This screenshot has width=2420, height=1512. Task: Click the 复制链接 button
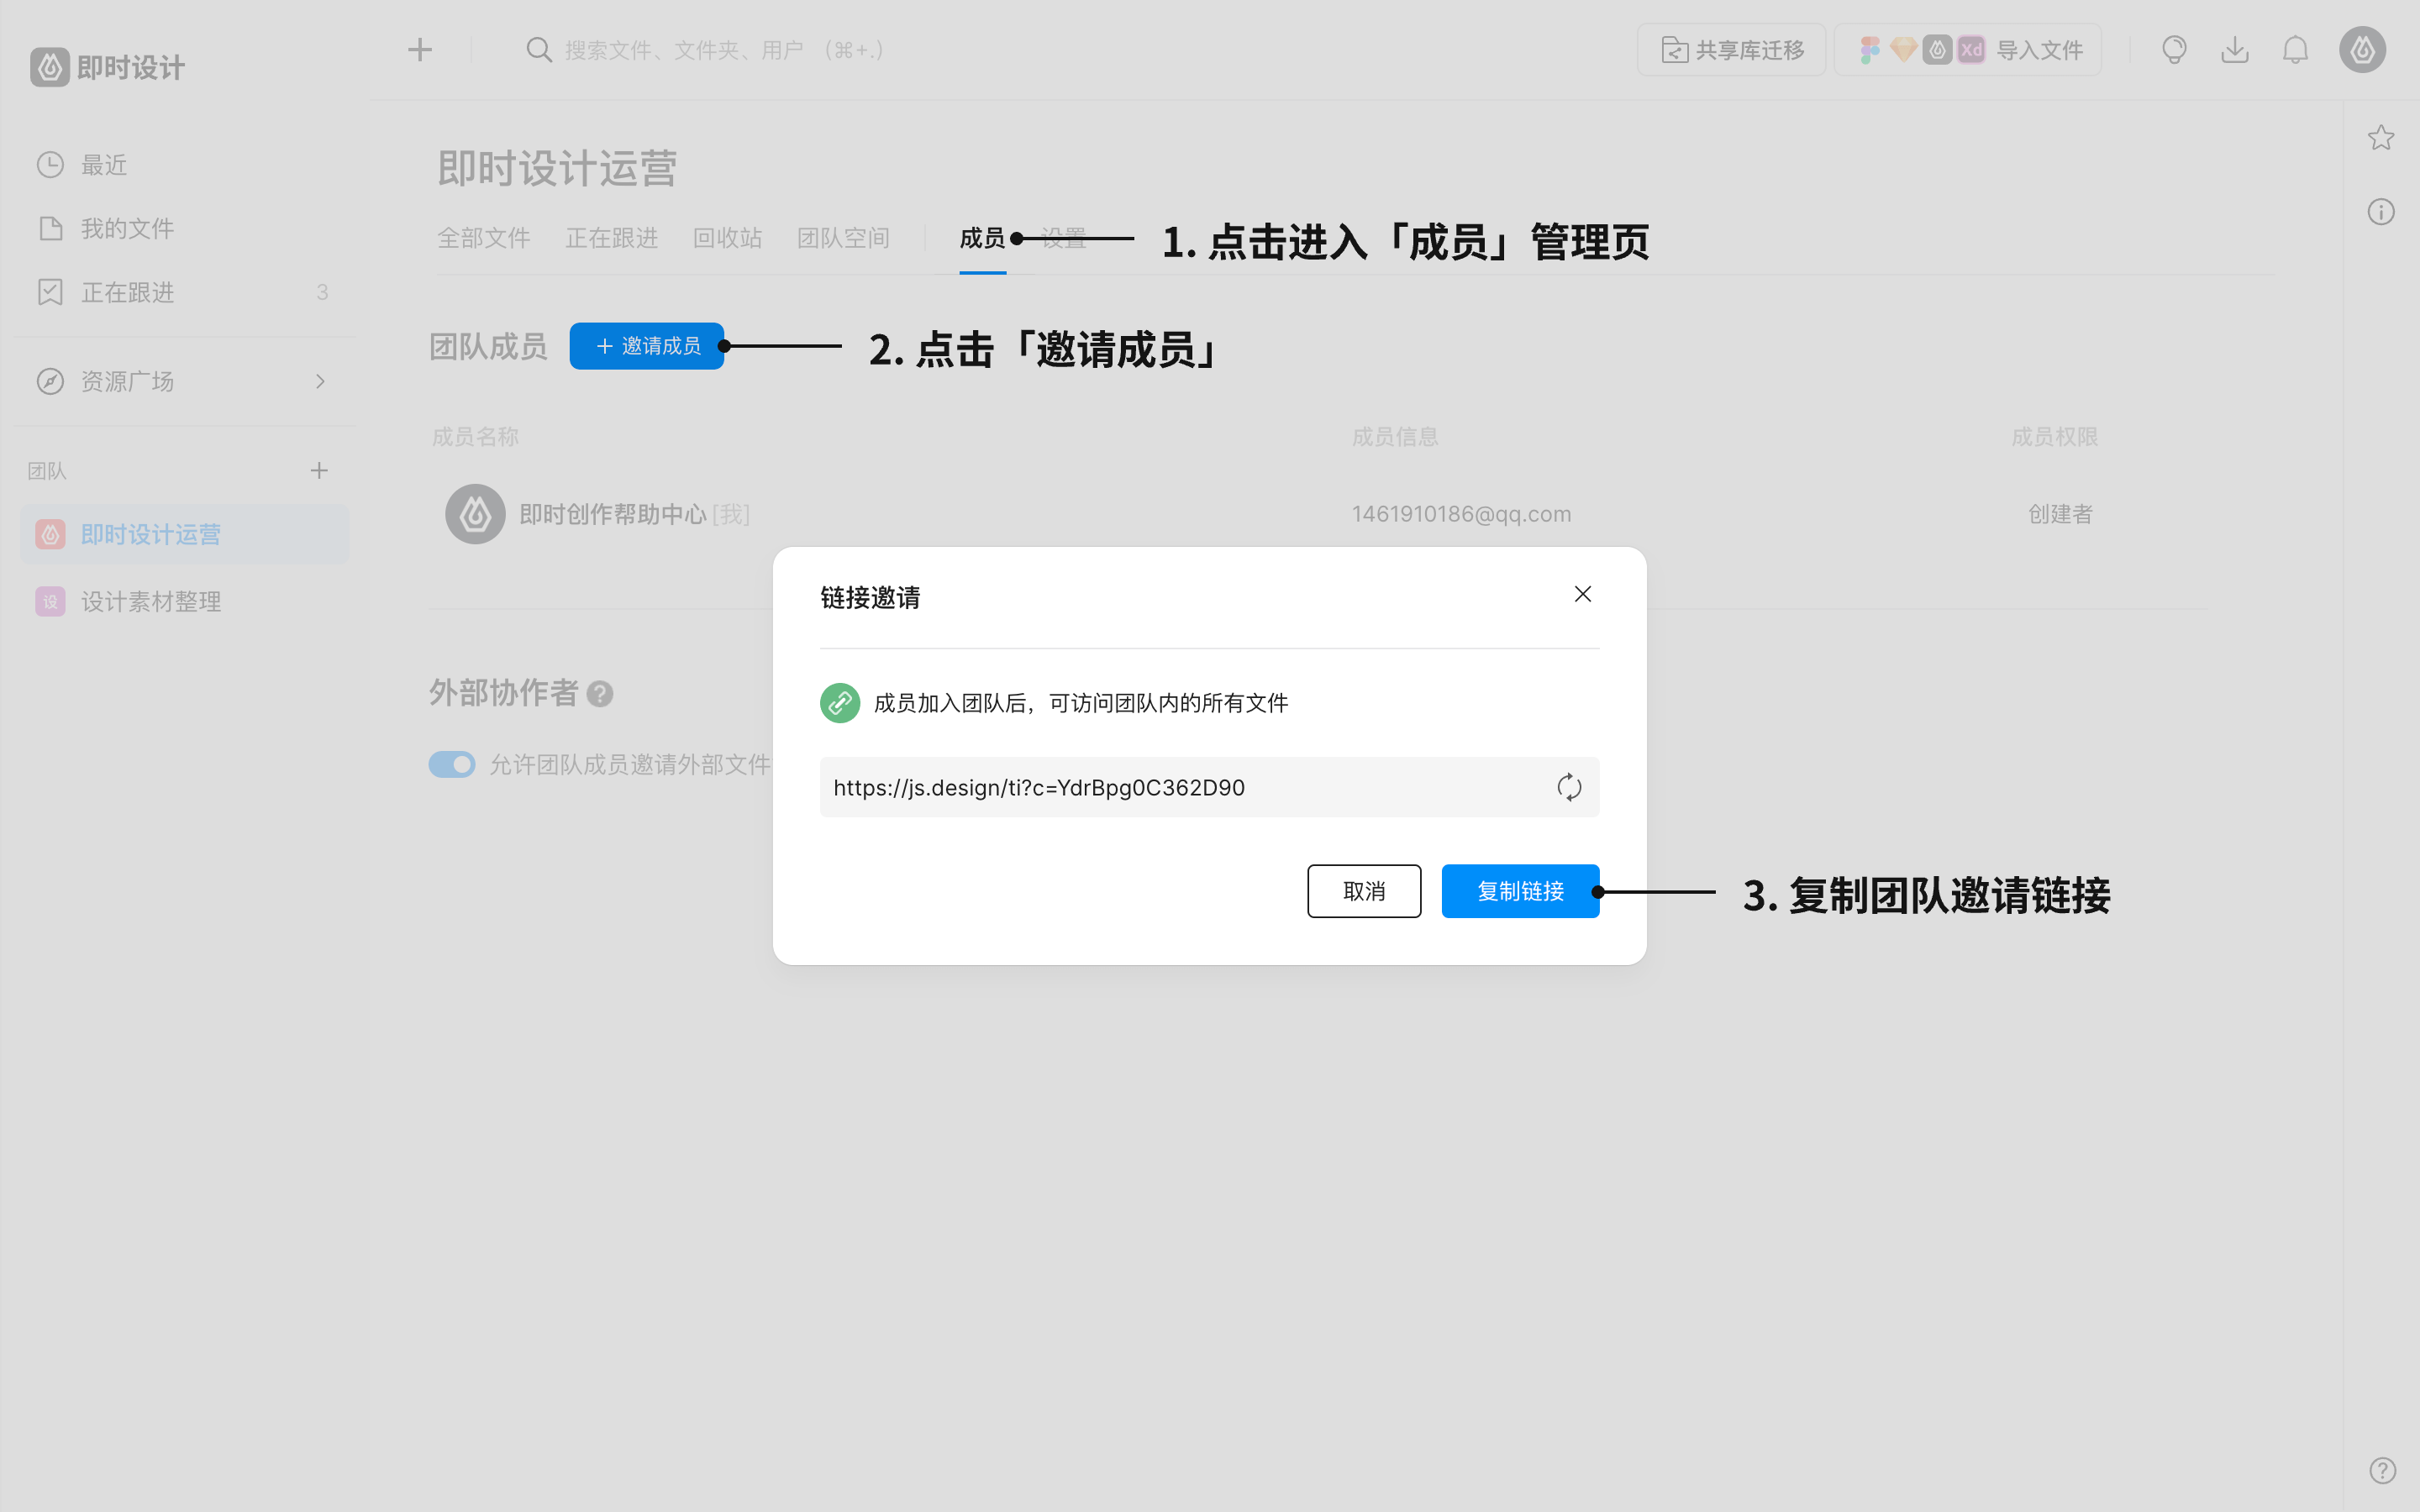point(1519,891)
